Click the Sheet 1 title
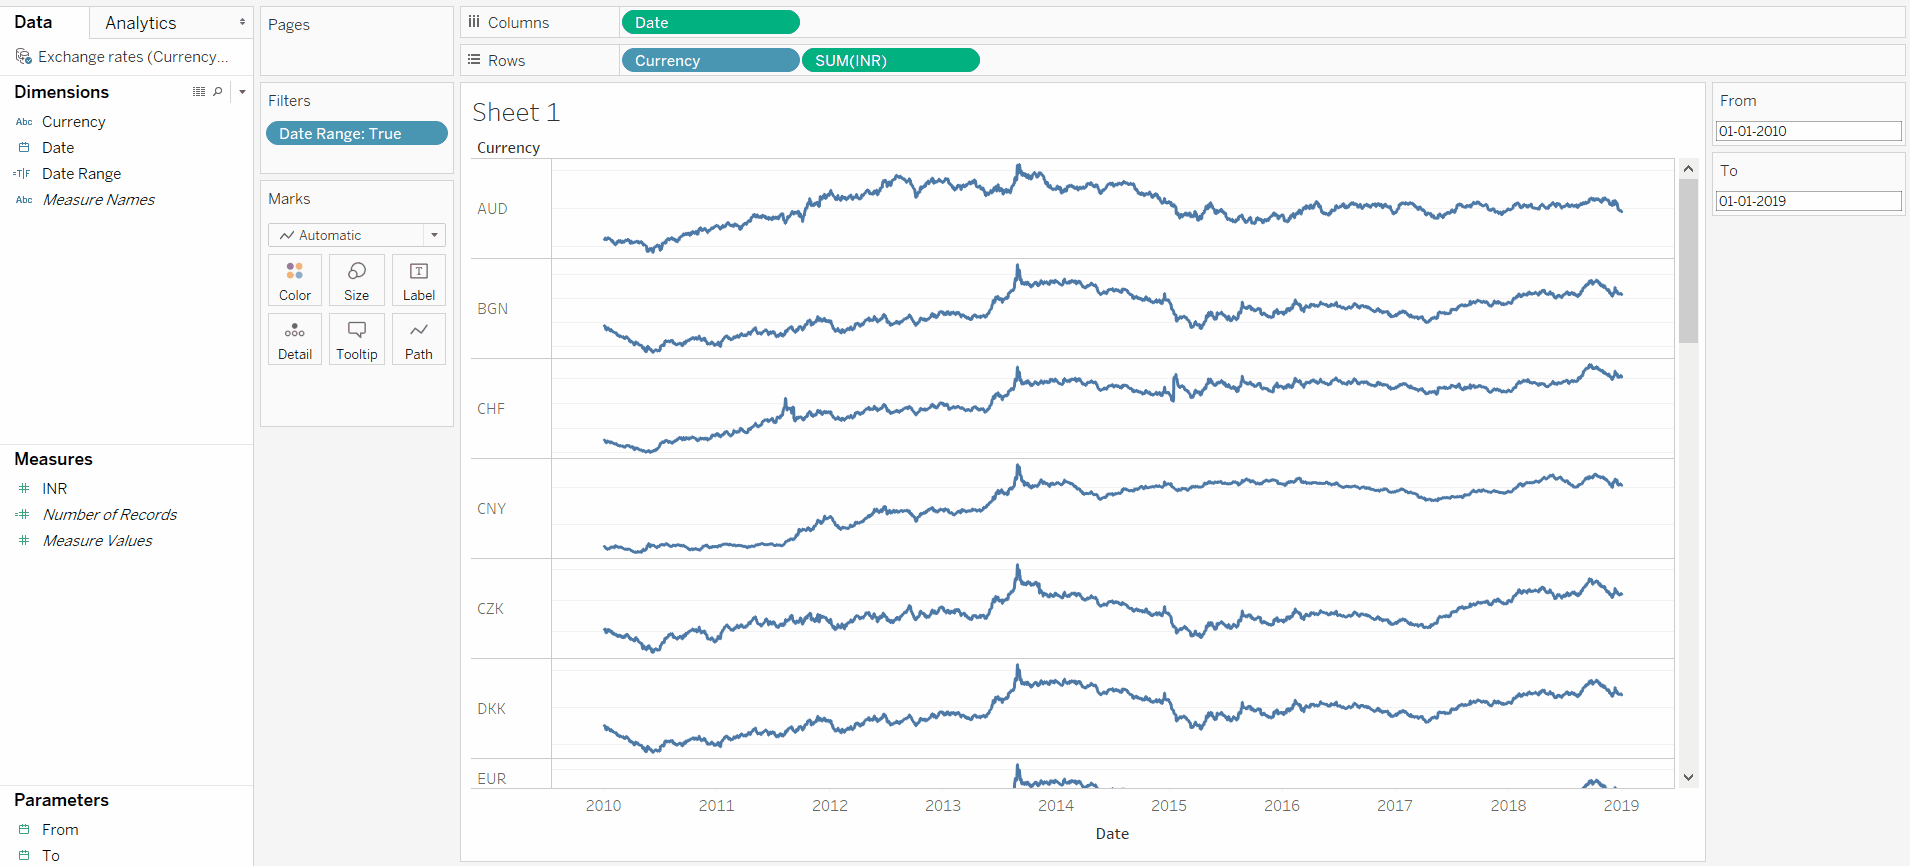Screen dimensions: 1910x866 [516, 112]
